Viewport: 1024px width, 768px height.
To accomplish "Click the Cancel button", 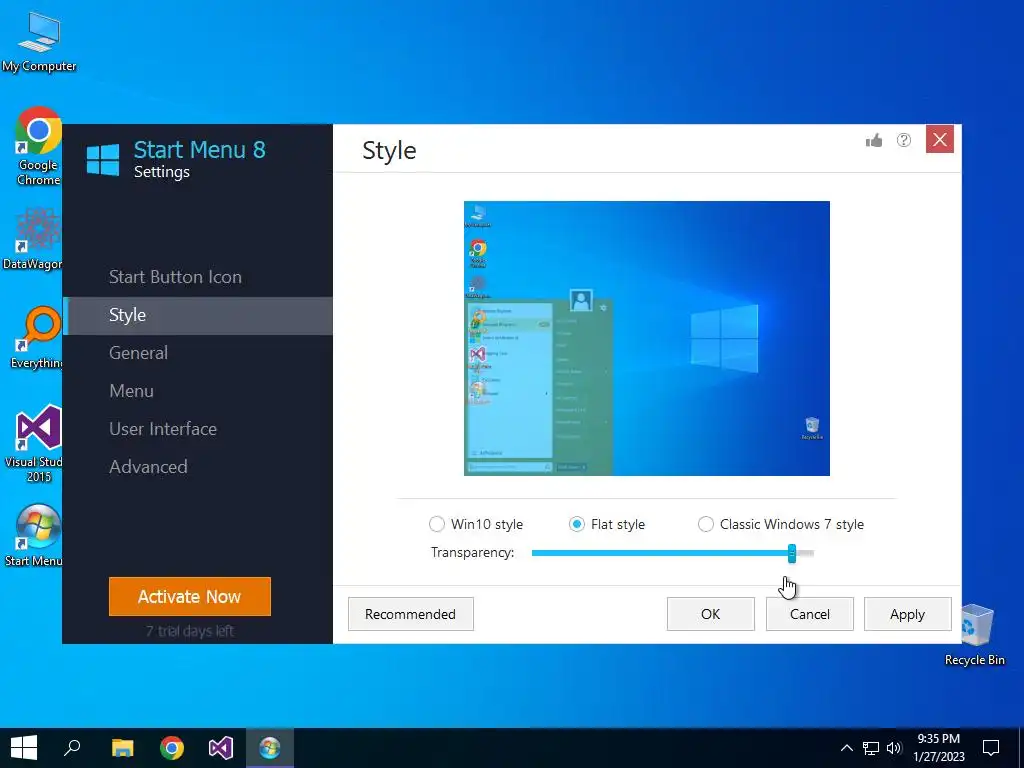I will [810, 615].
